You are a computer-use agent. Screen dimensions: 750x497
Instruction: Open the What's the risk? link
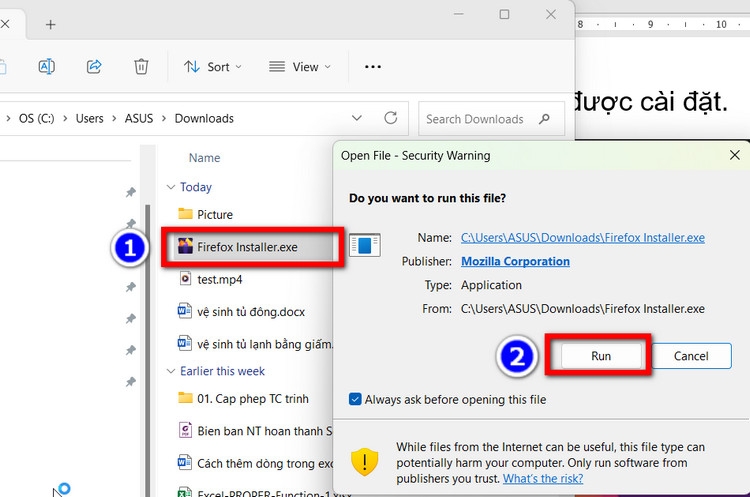pos(543,479)
